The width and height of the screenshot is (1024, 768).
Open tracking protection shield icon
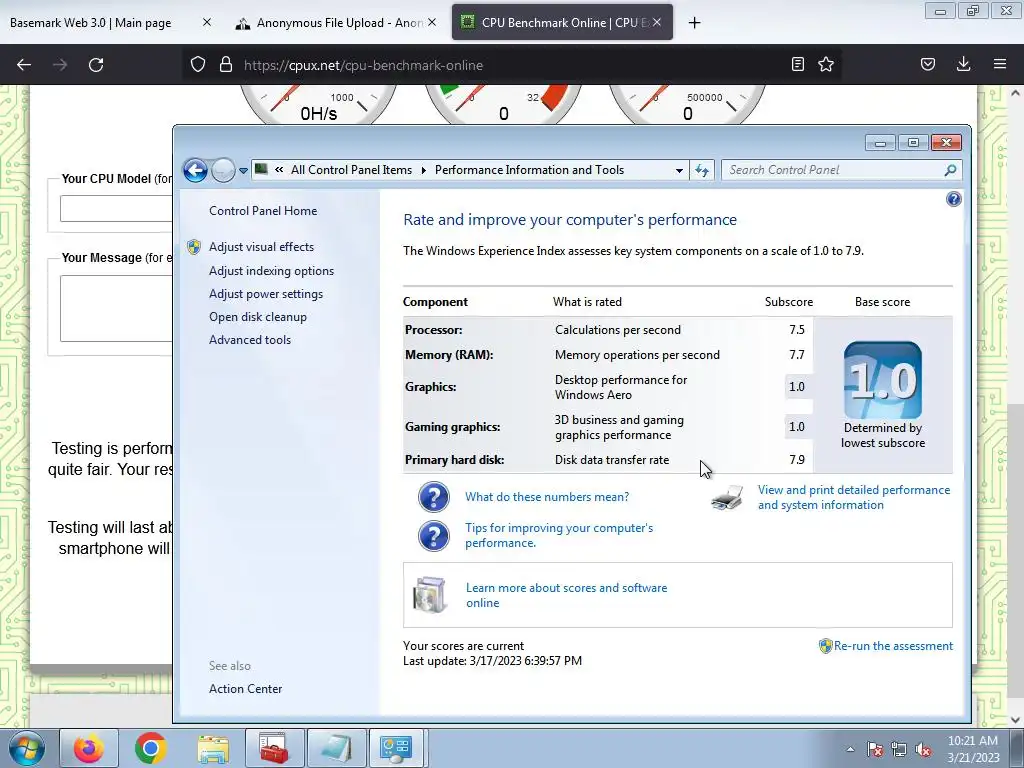198,65
